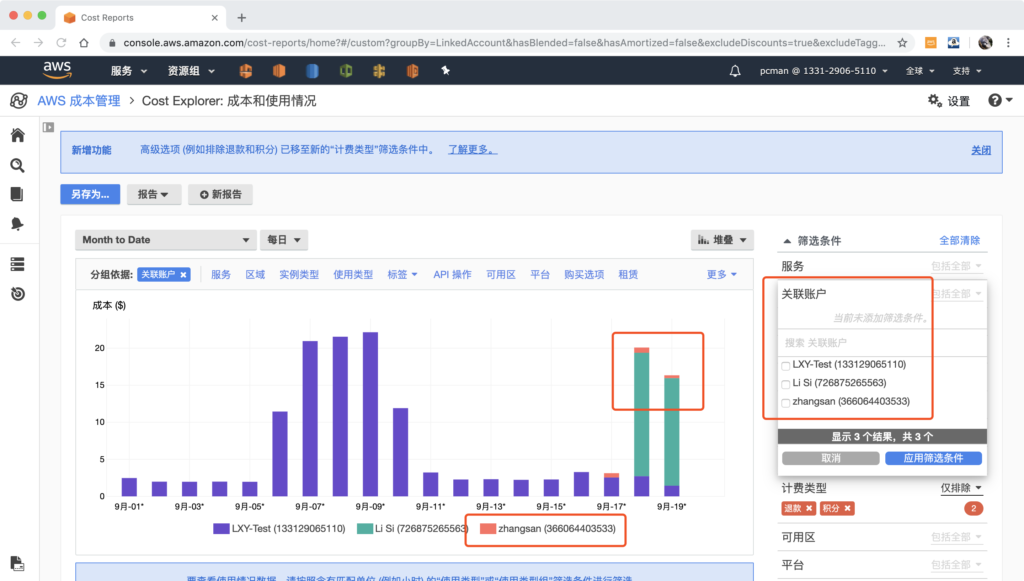Reload the page in the browser
This screenshot has width=1024, height=581.
(61, 42)
